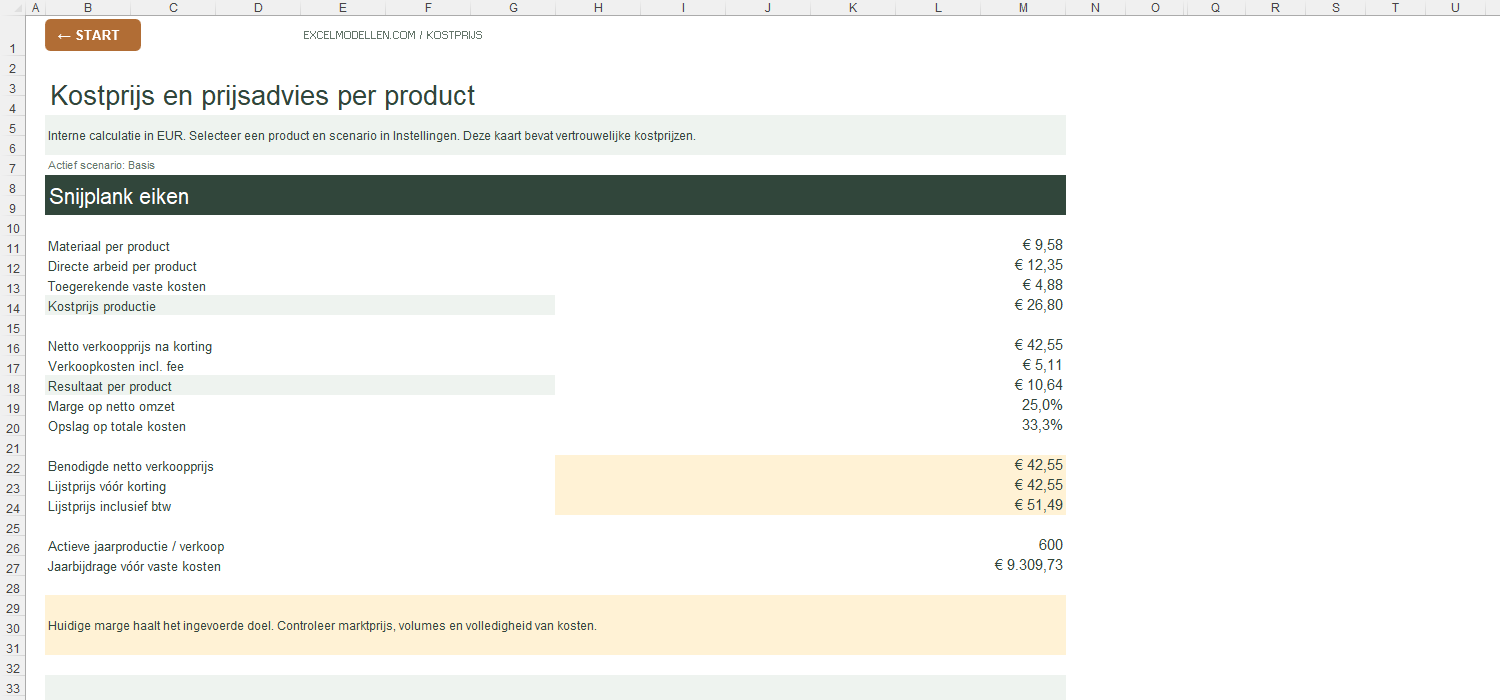The image size is (1500, 700).
Task: Select the result value € 10,64
Action: (1038, 385)
